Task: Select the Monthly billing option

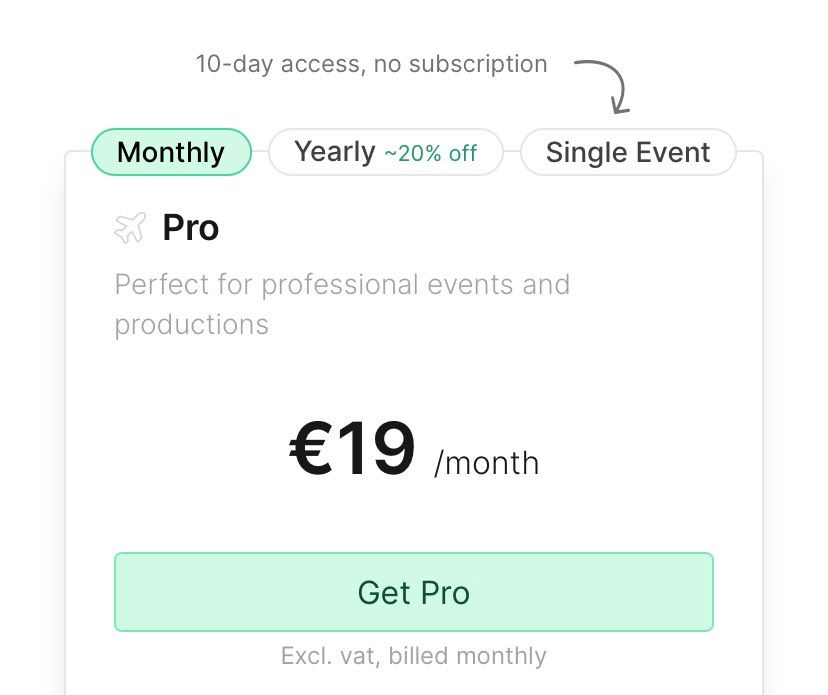Action: pos(171,152)
